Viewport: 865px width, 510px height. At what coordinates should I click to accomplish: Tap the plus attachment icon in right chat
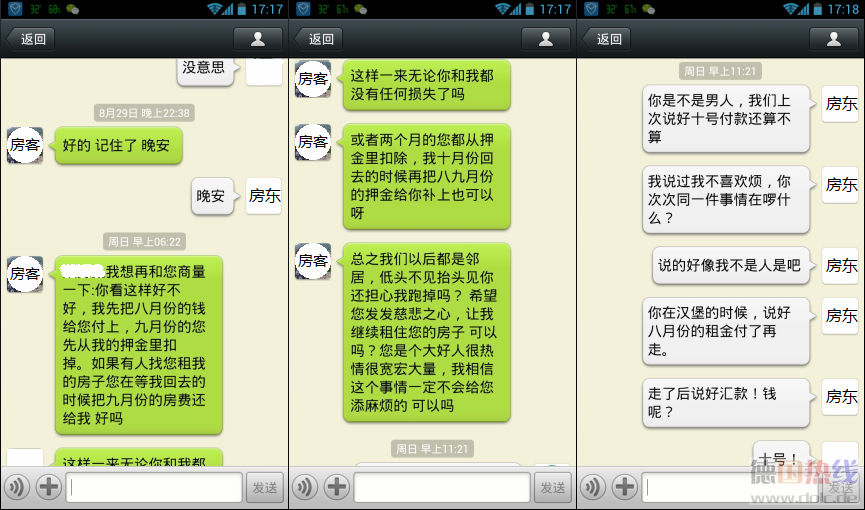(x=624, y=487)
